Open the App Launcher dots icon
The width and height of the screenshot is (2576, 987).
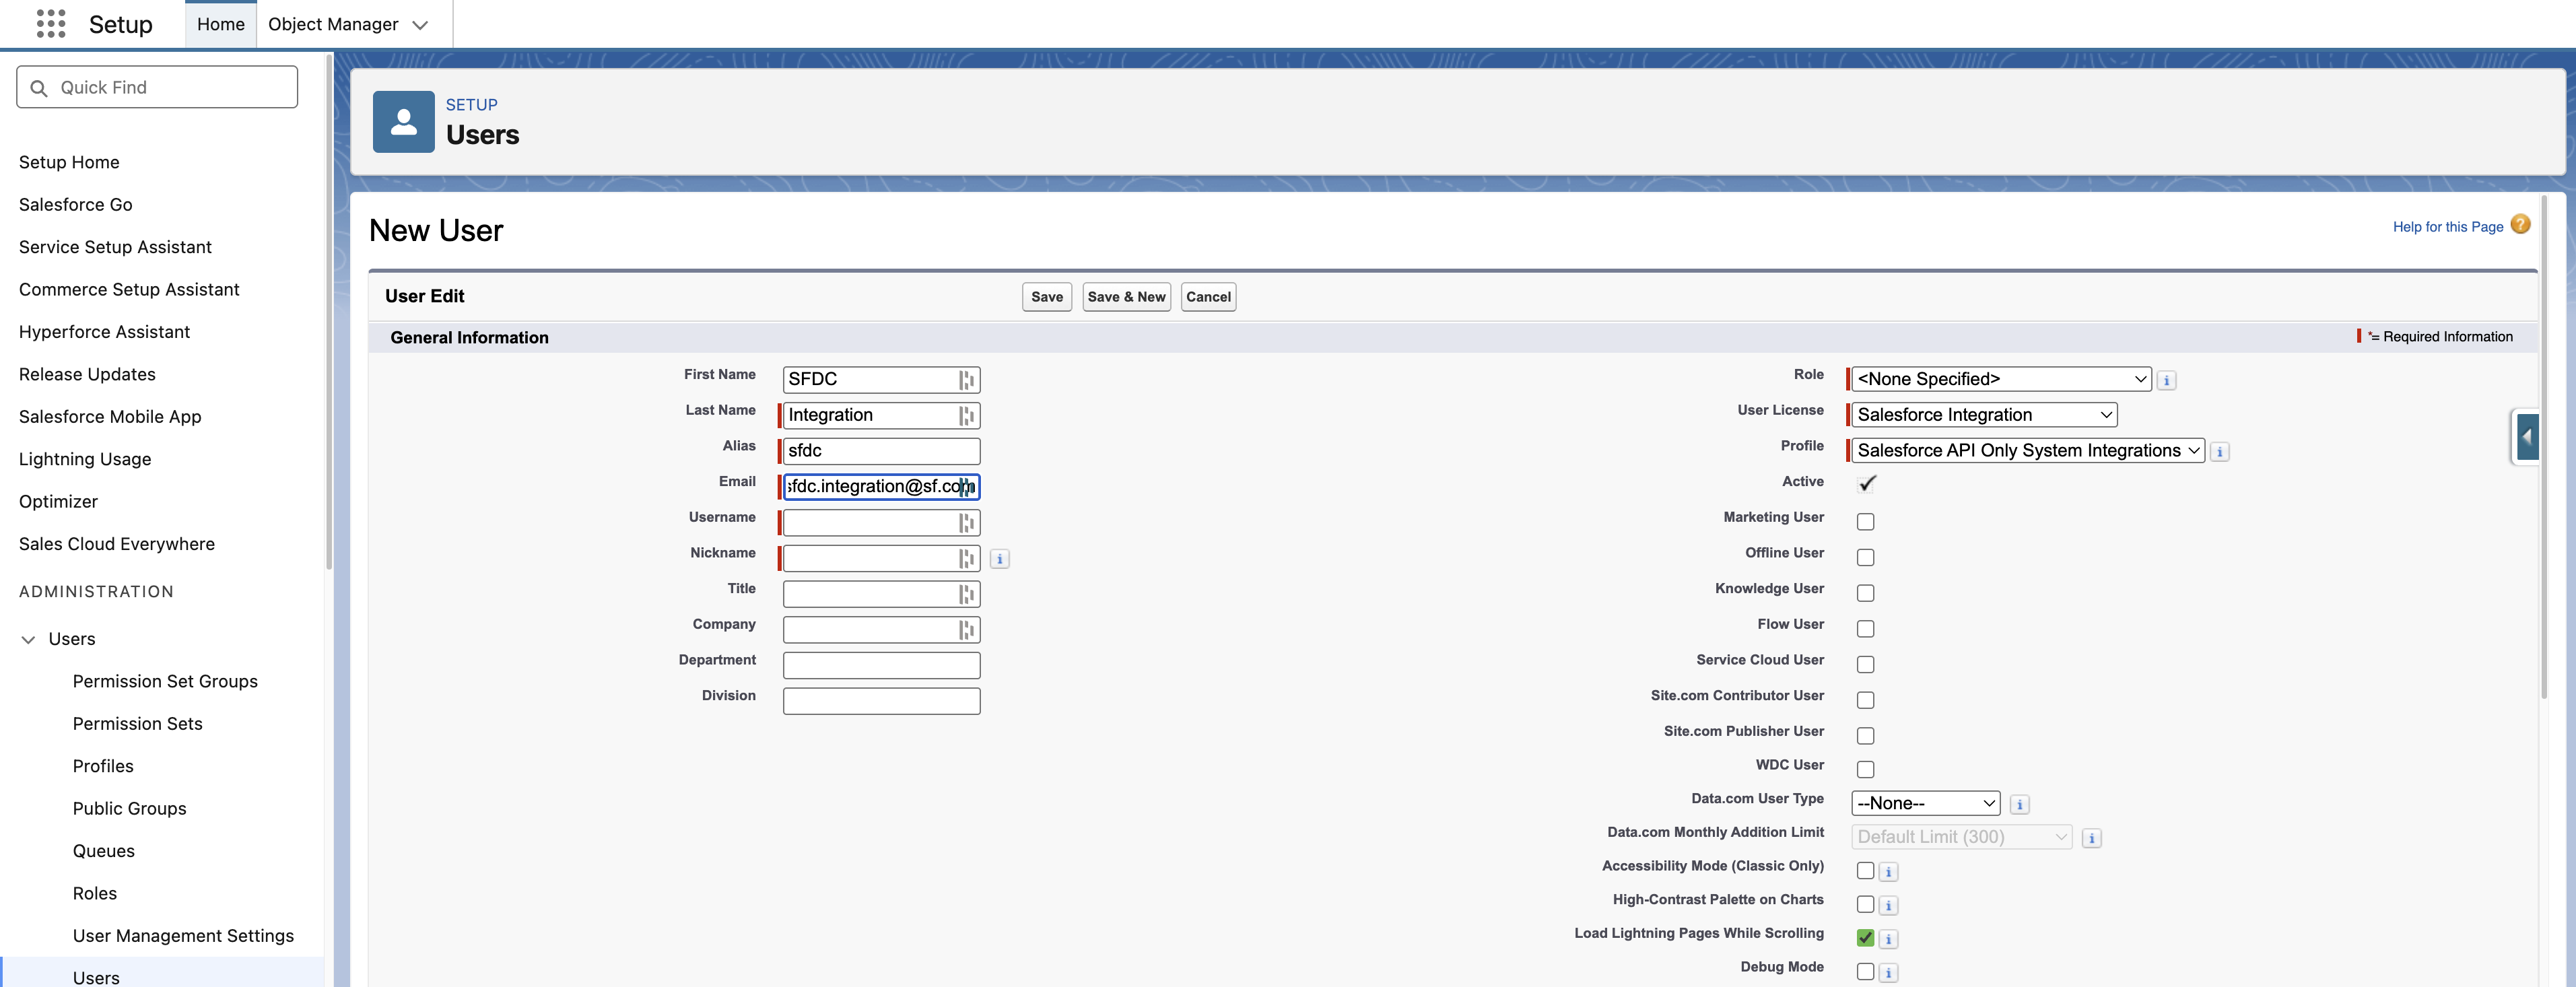click(50, 24)
